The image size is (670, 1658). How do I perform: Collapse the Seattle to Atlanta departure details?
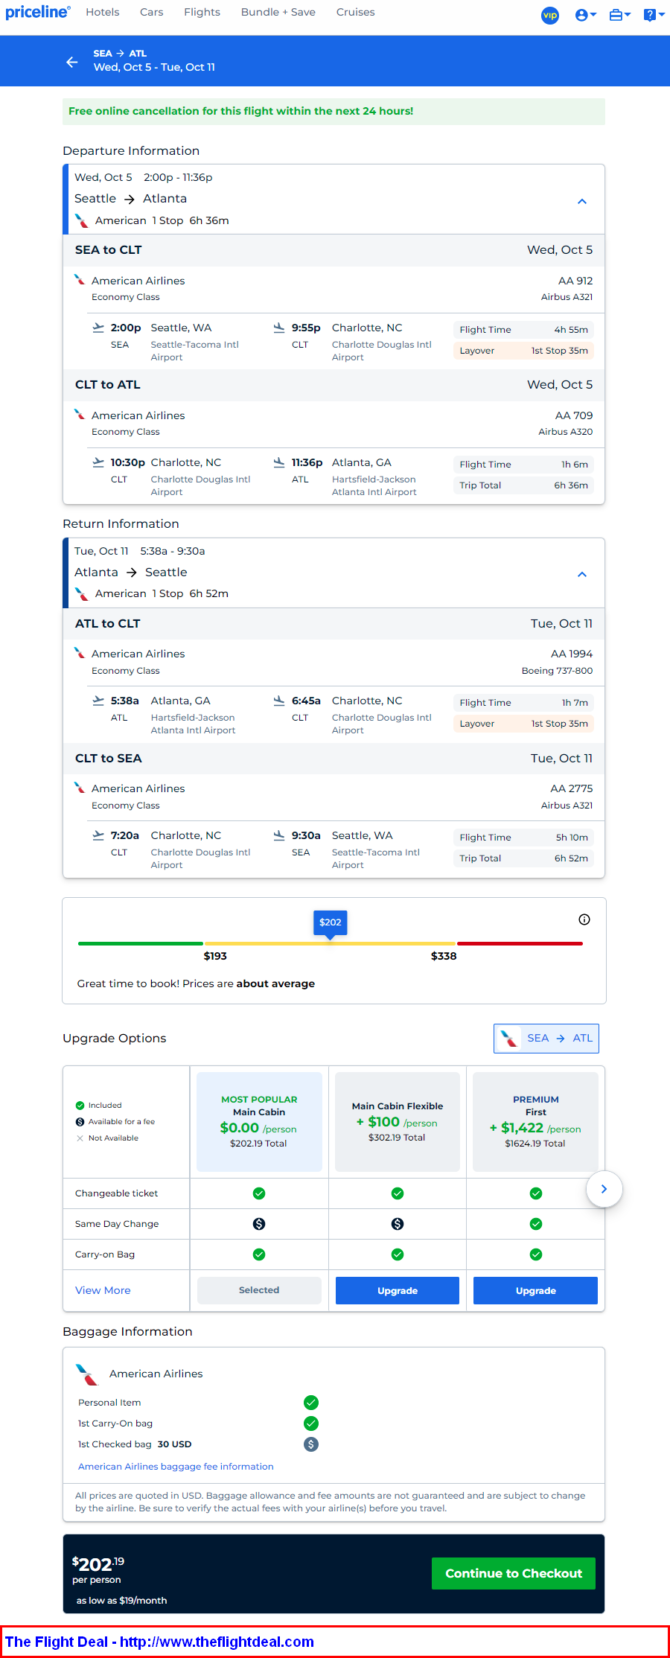point(582,201)
